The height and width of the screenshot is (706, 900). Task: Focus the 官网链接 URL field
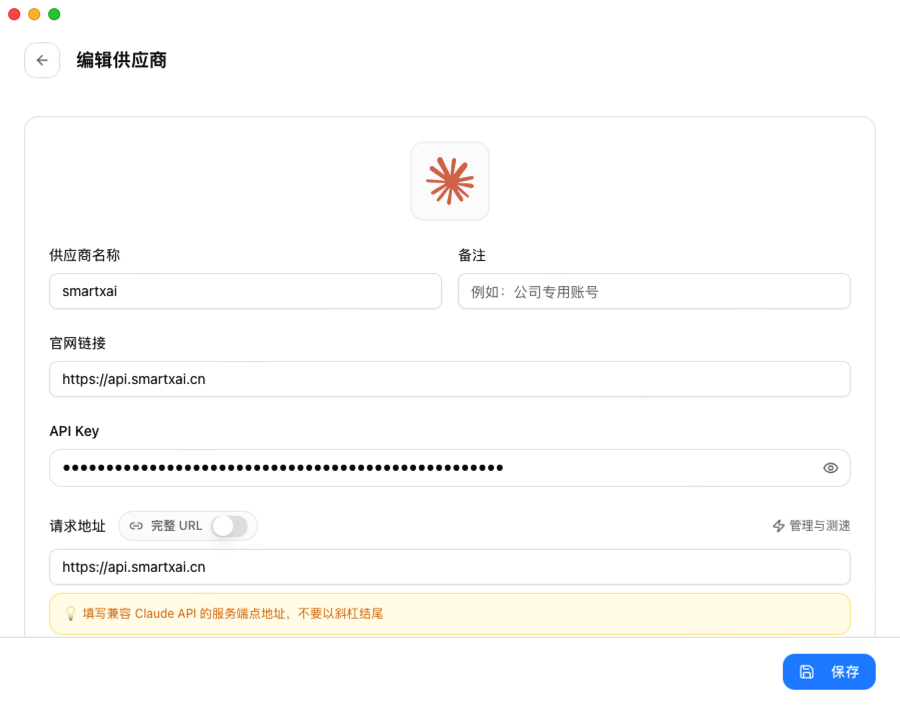tap(449, 379)
